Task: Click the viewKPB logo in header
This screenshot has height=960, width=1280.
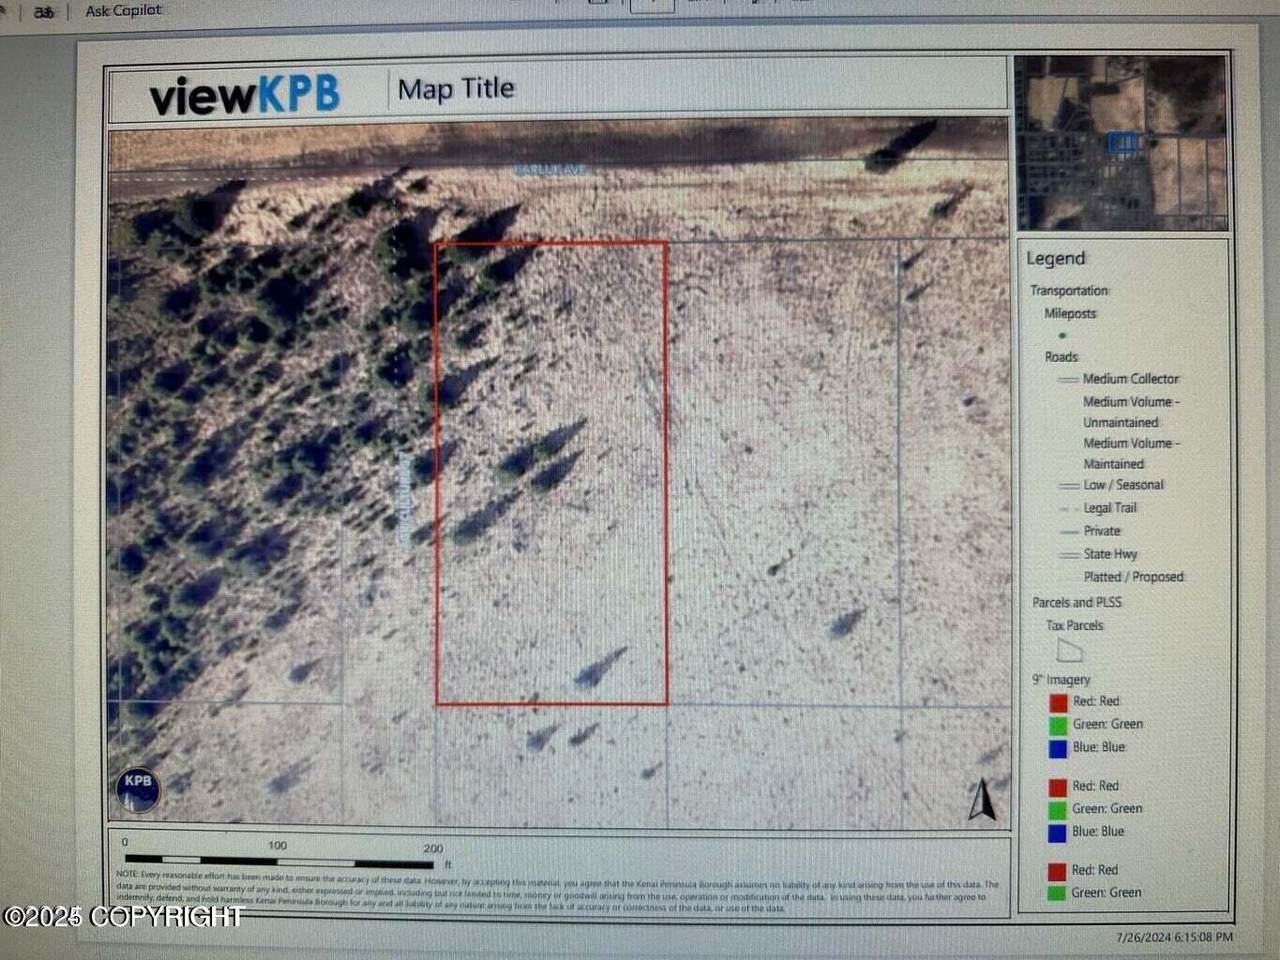Action: click(244, 94)
